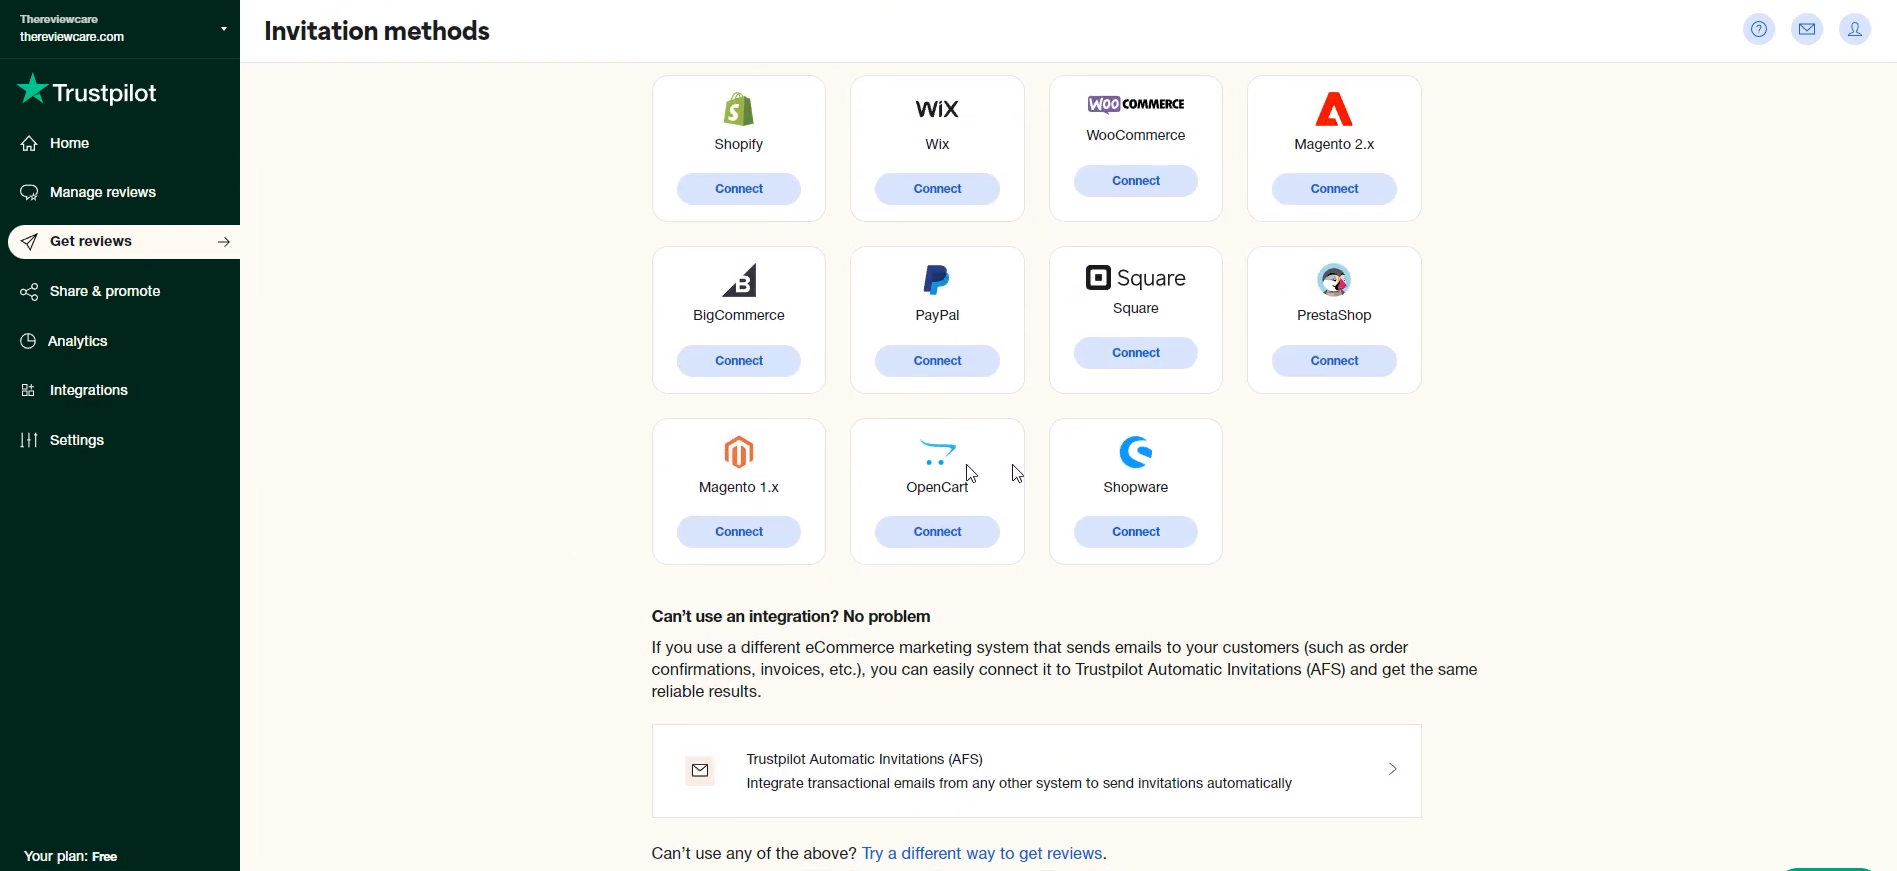Connect the Wix integration
Viewport: 1897px width, 871px height.
(937, 189)
